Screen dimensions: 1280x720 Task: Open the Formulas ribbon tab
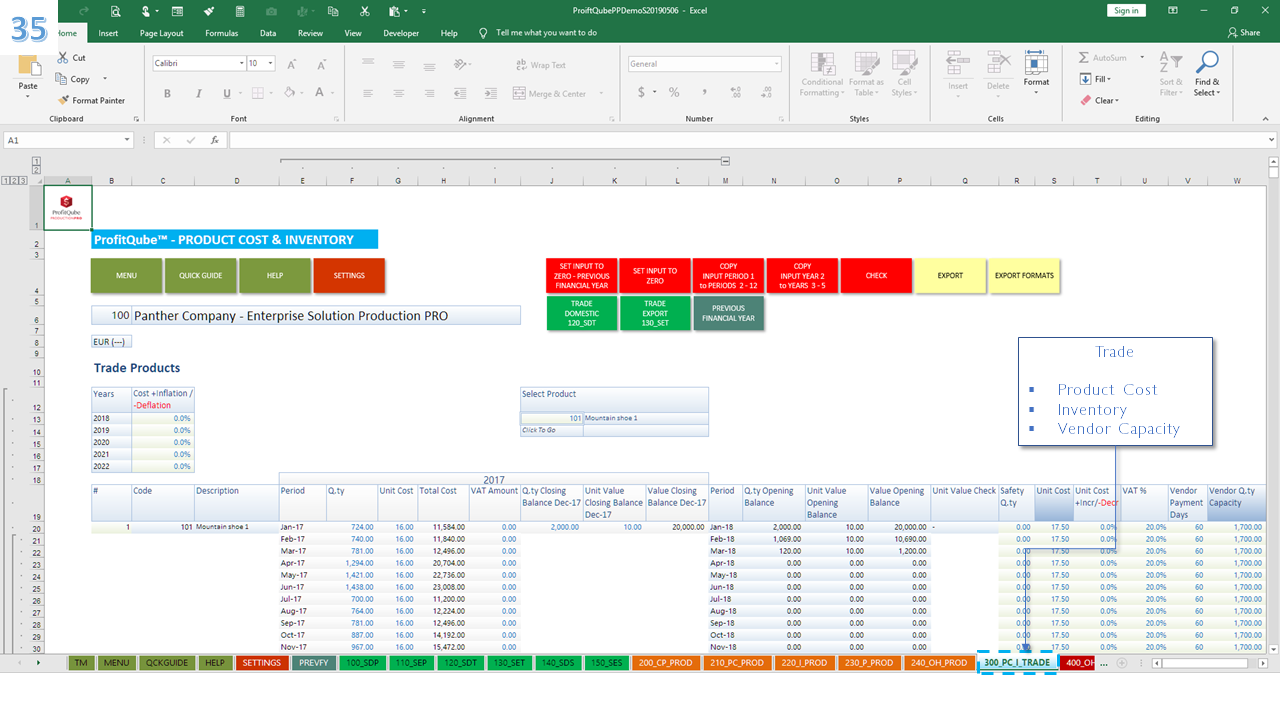point(221,33)
